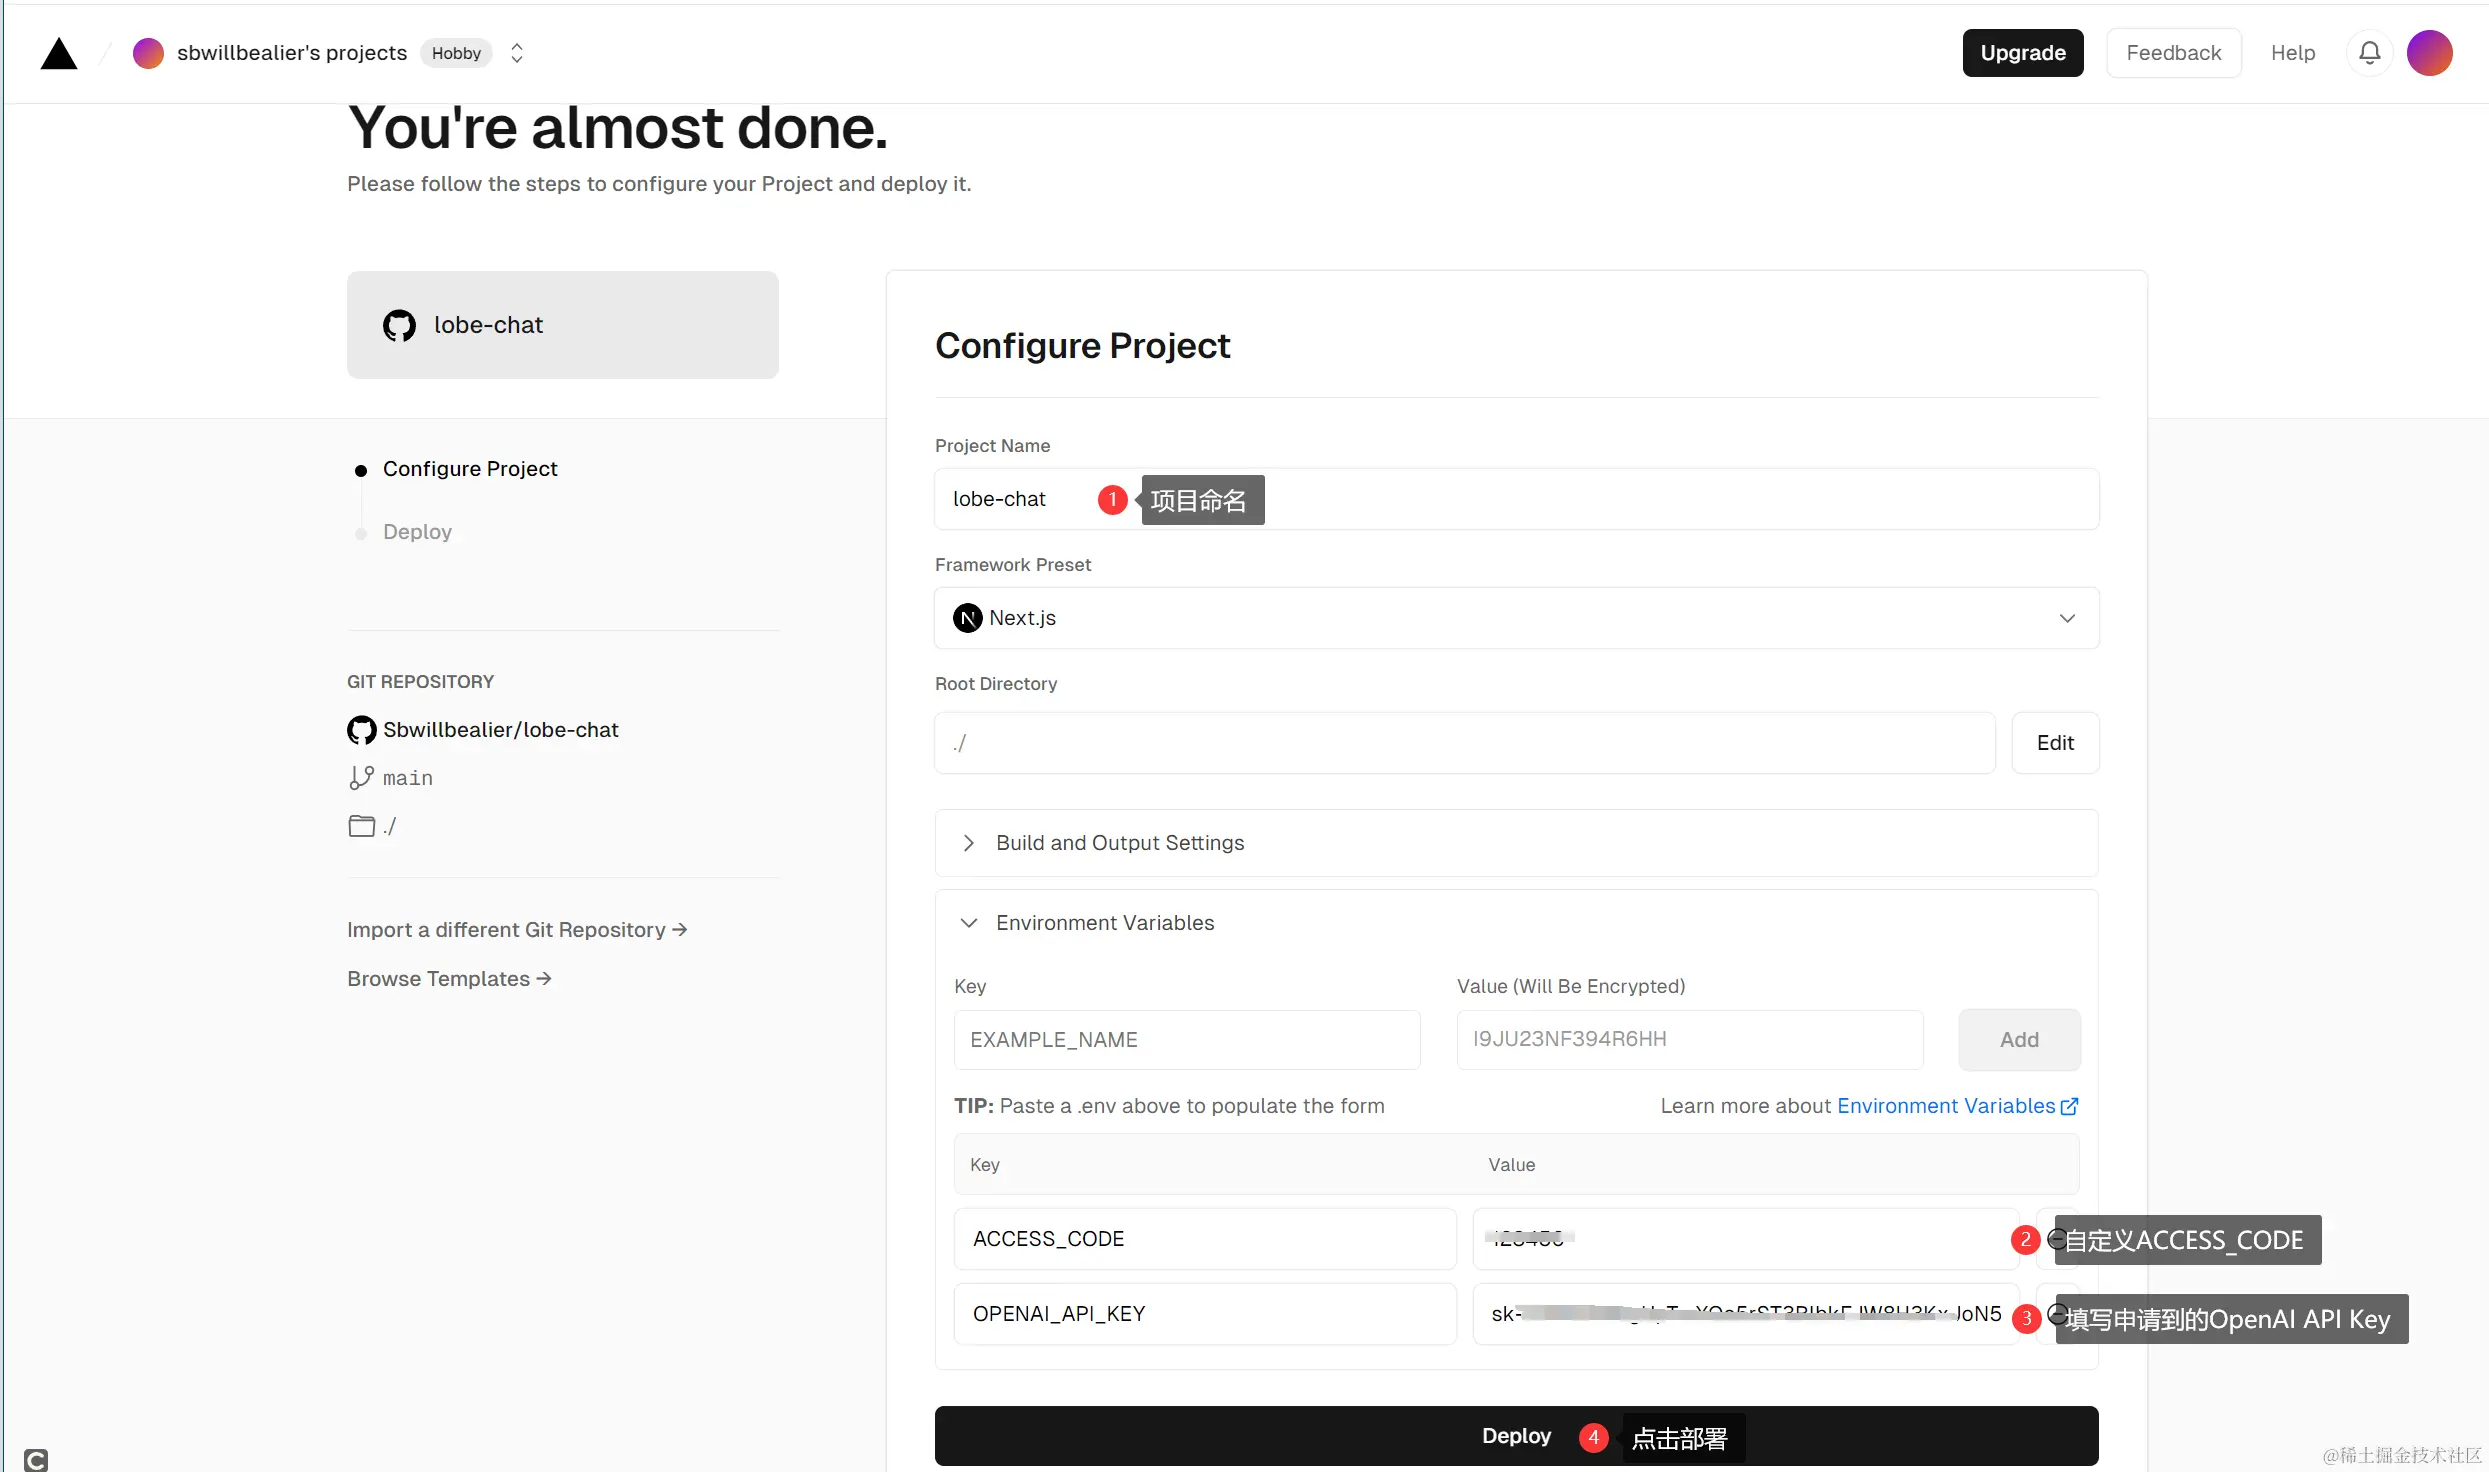Viewport: 2489px width, 1472px height.
Task: Click the GitHub logo icon for lobe-chat
Action: pyautogui.click(x=399, y=324)
